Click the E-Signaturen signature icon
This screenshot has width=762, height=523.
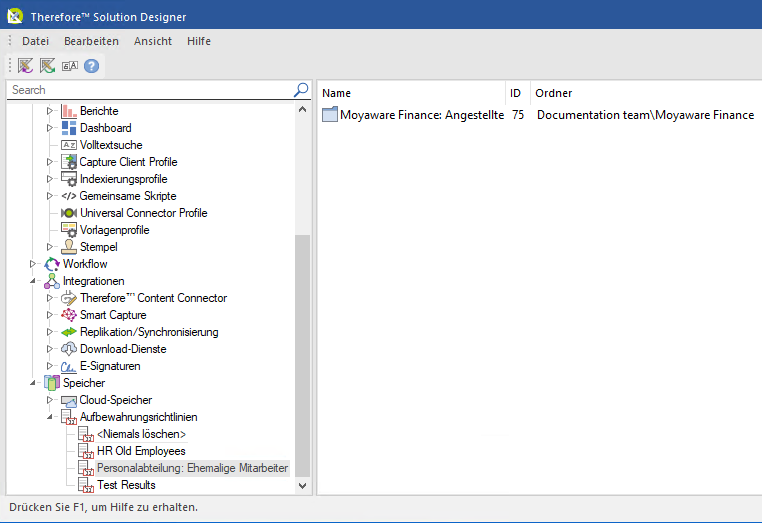[69, 366]
